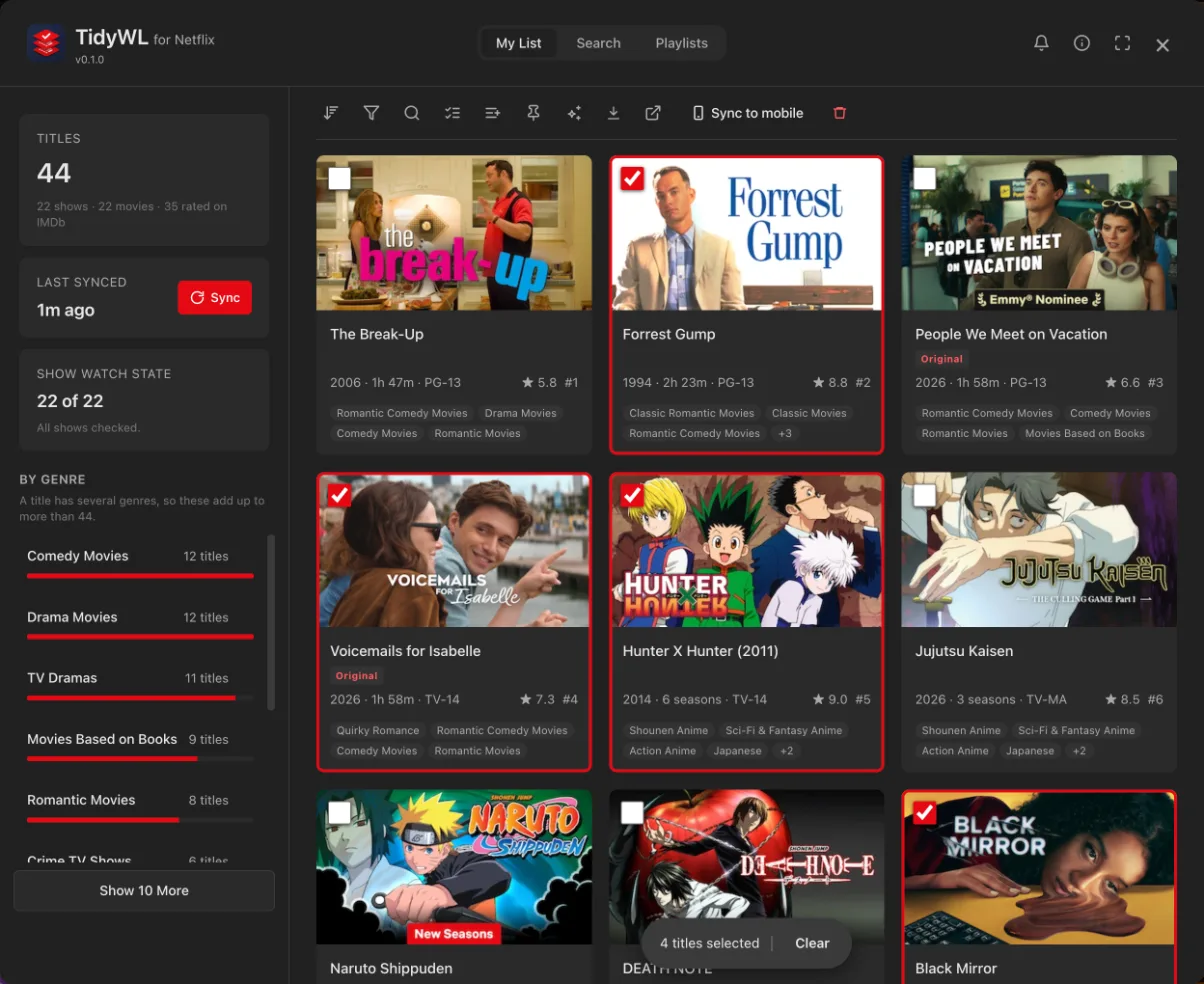The image size is (1204, 984).
Task: Click Classic Romantic Movies tag
Action: pos(691,413)
